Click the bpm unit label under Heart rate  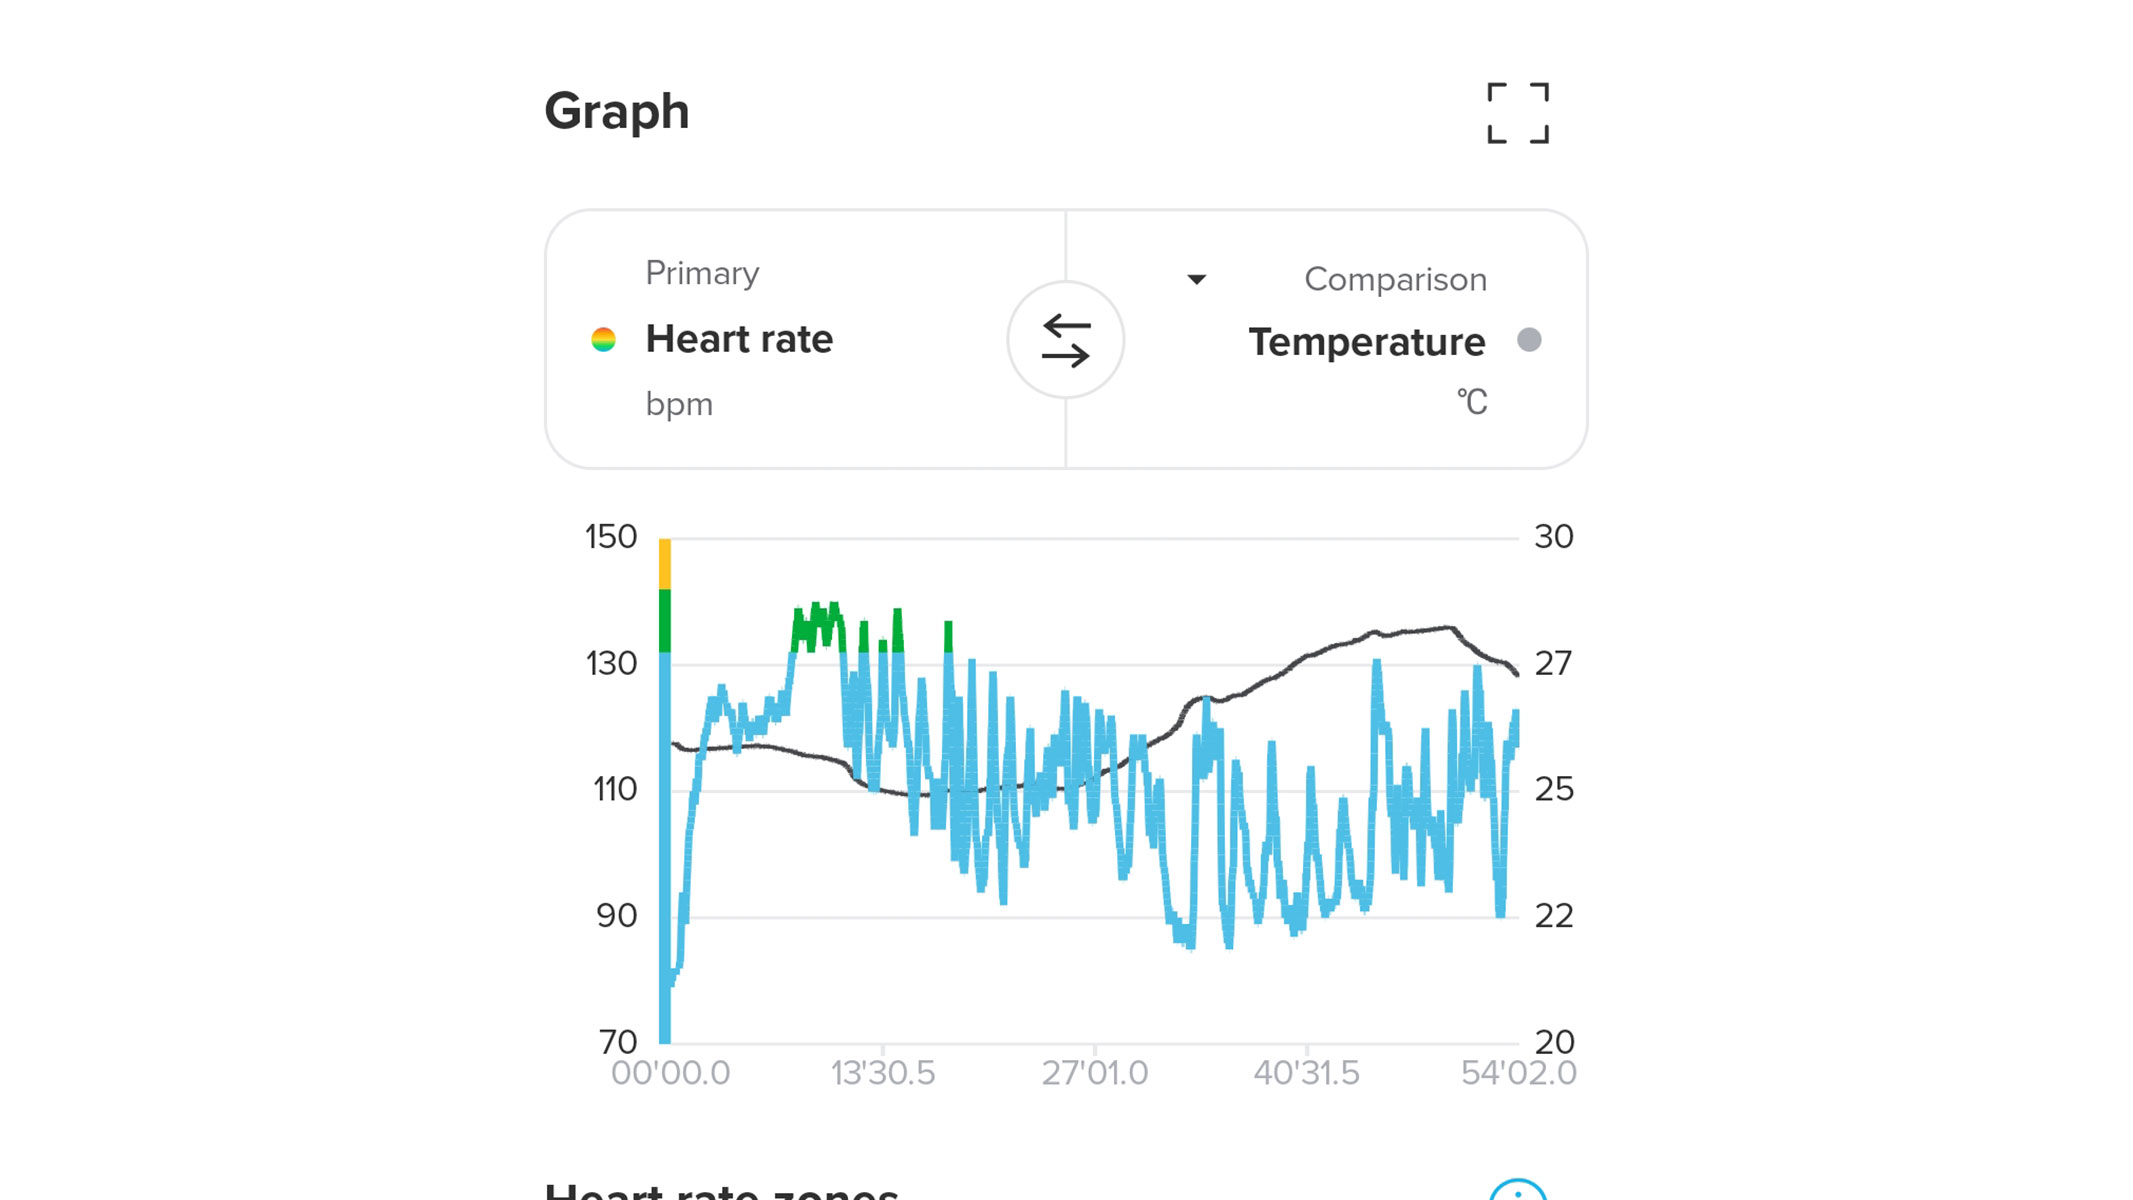pyautogui.click(x=679, y=404)
